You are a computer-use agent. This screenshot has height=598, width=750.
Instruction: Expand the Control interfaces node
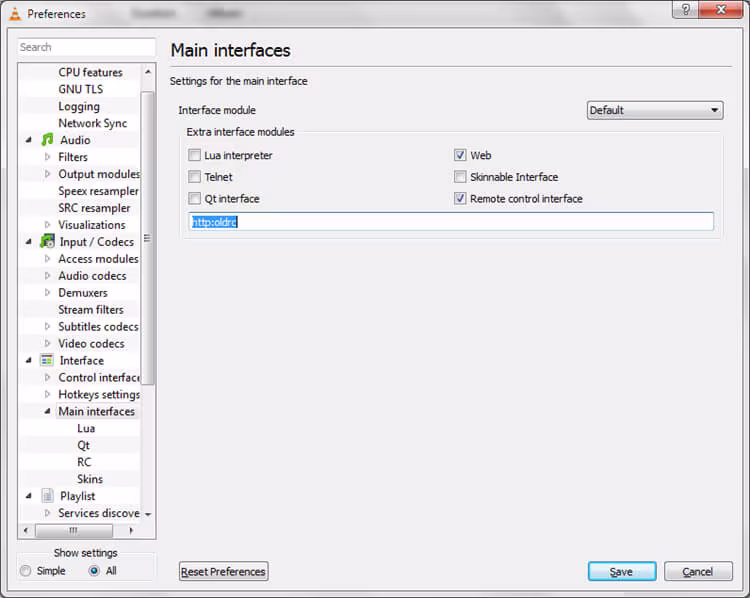pyautogui.click(x=47, y=377)
